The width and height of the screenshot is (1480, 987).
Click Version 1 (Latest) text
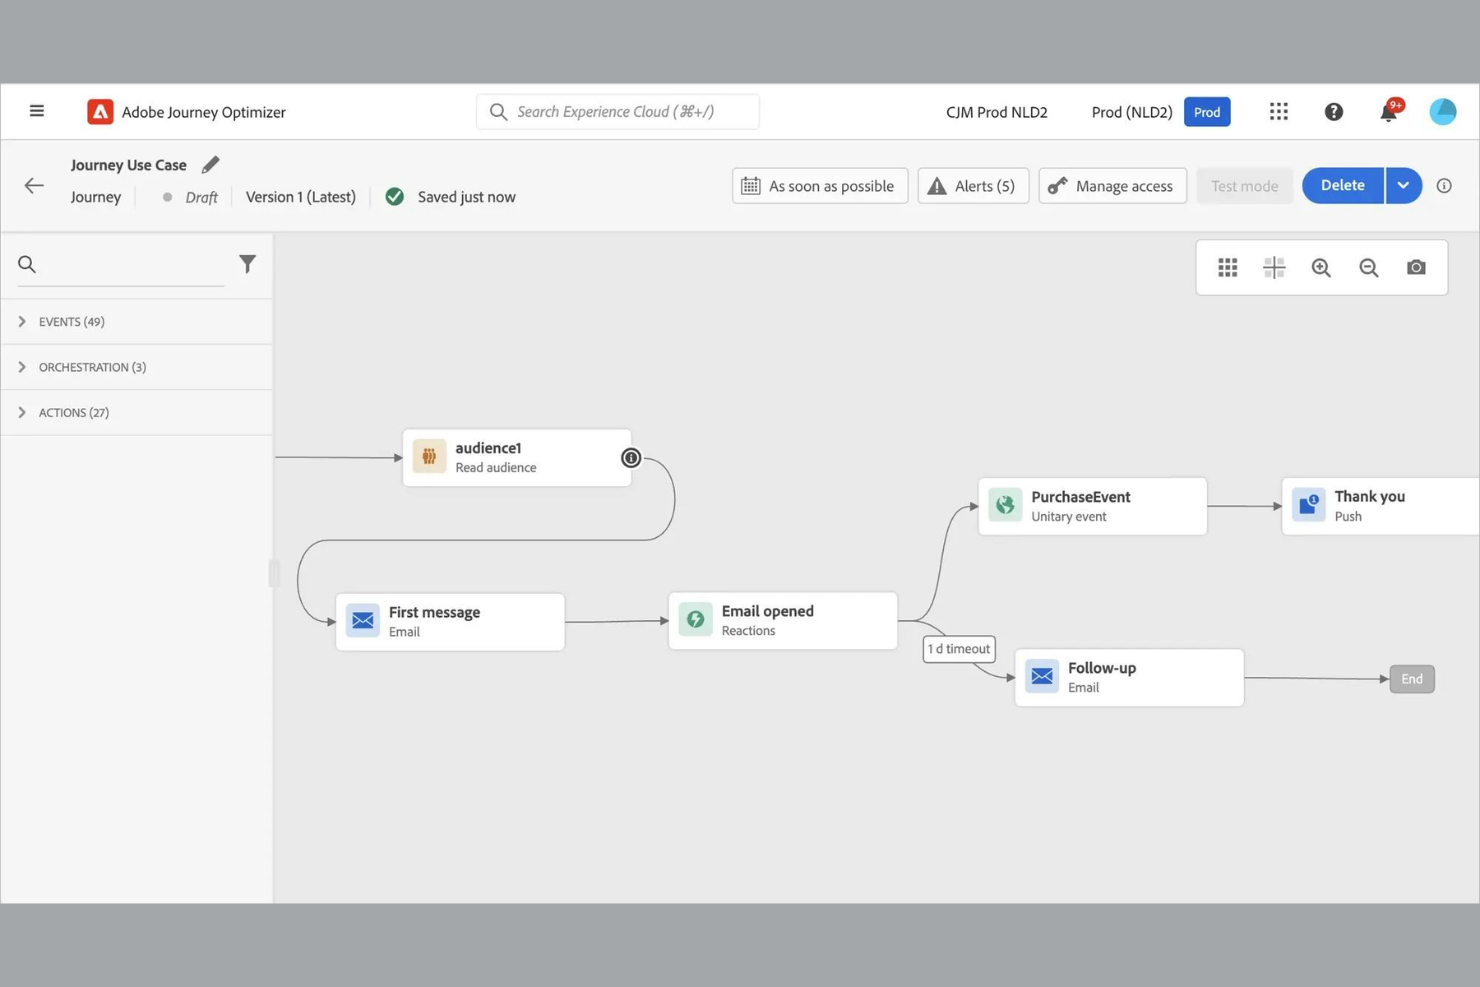[300, 197]
